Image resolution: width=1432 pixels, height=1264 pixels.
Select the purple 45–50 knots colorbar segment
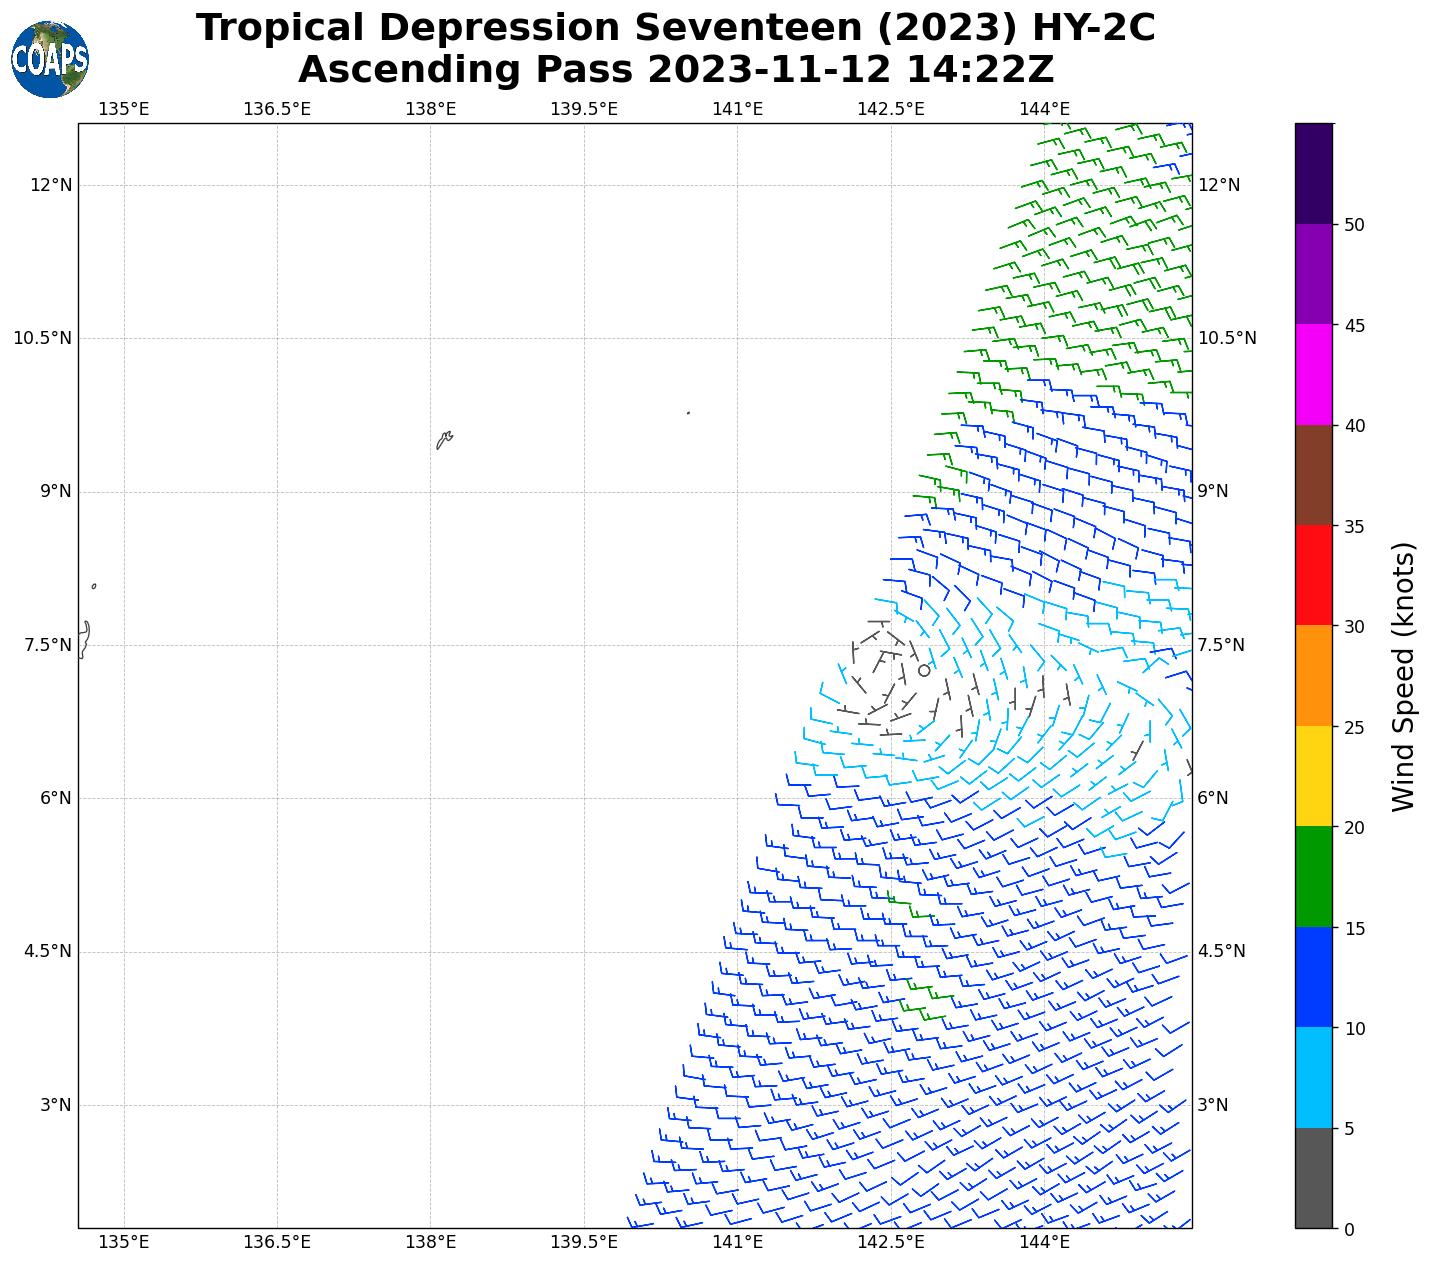coord(1313,273)
